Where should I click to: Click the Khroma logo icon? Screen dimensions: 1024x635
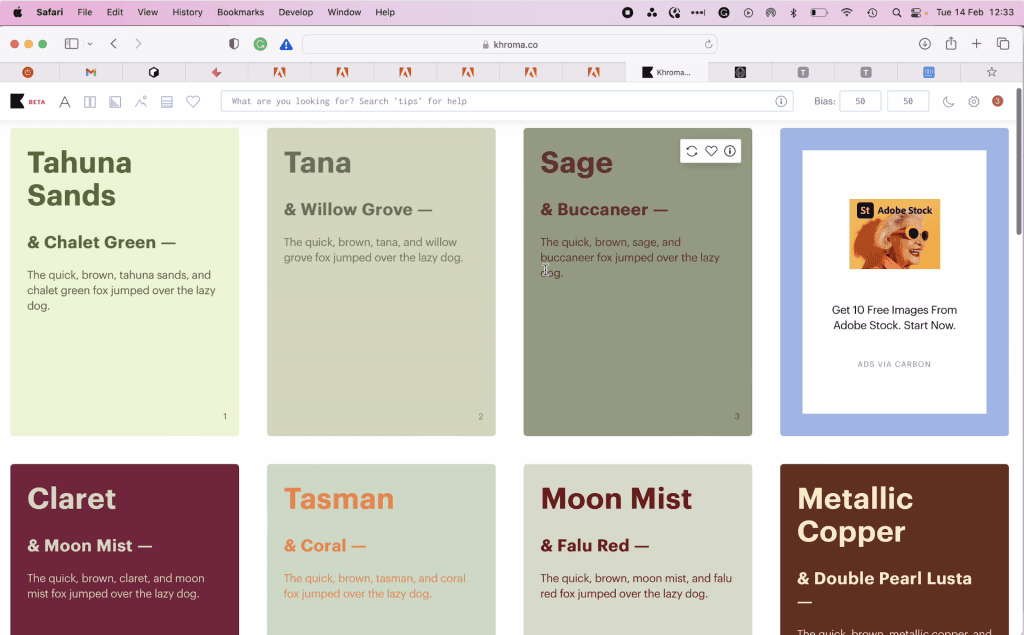coord(18,101)
